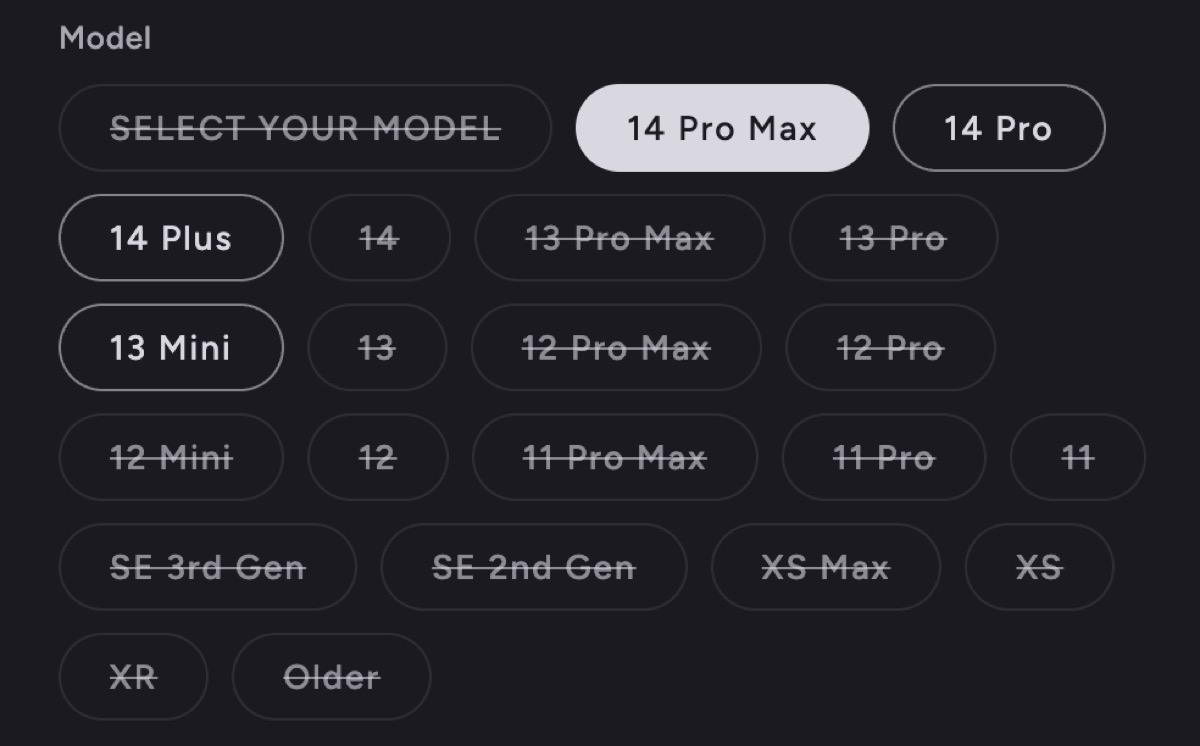Image resolution: width=1200 pixels, height=746 pixels.
Task: Choose the SE 3rd Gen option
Action: [x=208, y=567]
